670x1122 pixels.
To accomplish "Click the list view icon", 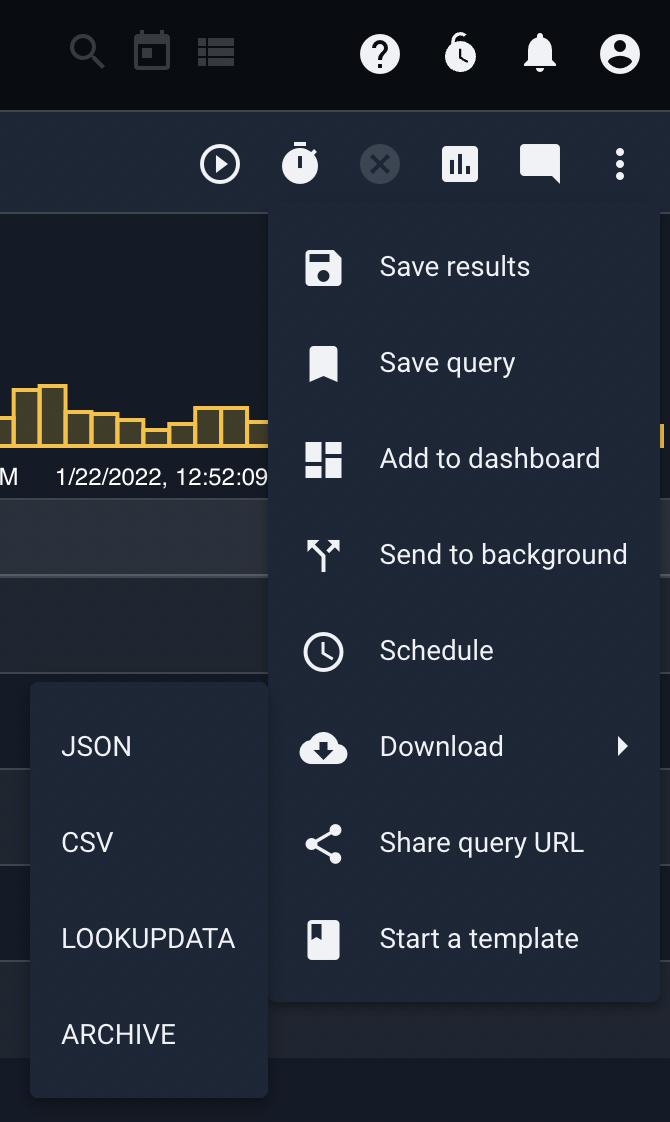I will pyautogui.click(x=215, y=52).
